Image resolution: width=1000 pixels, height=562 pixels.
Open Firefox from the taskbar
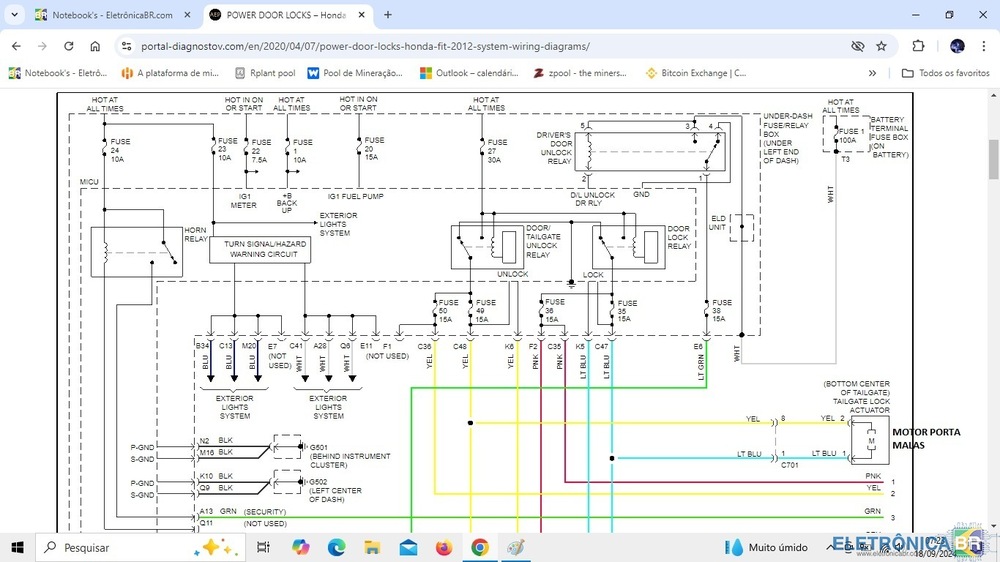click(444, 547)
